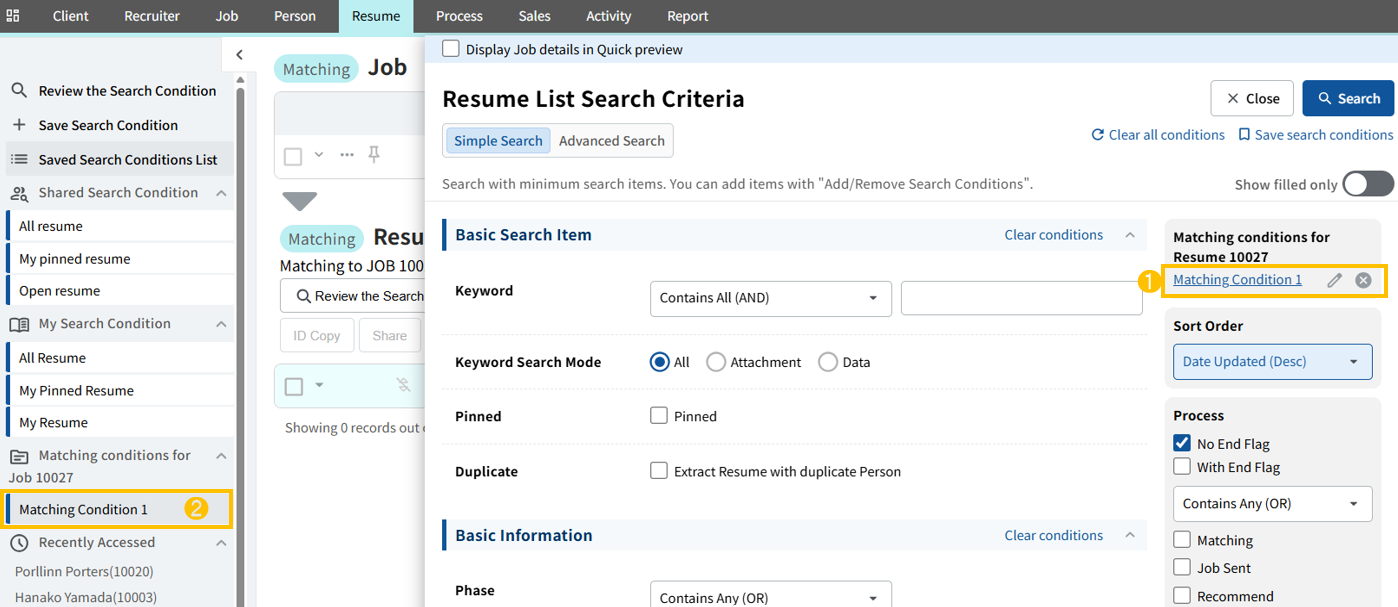Collapse the Shared Search Condition section
1398x607 pixels.
coord(221,193)
